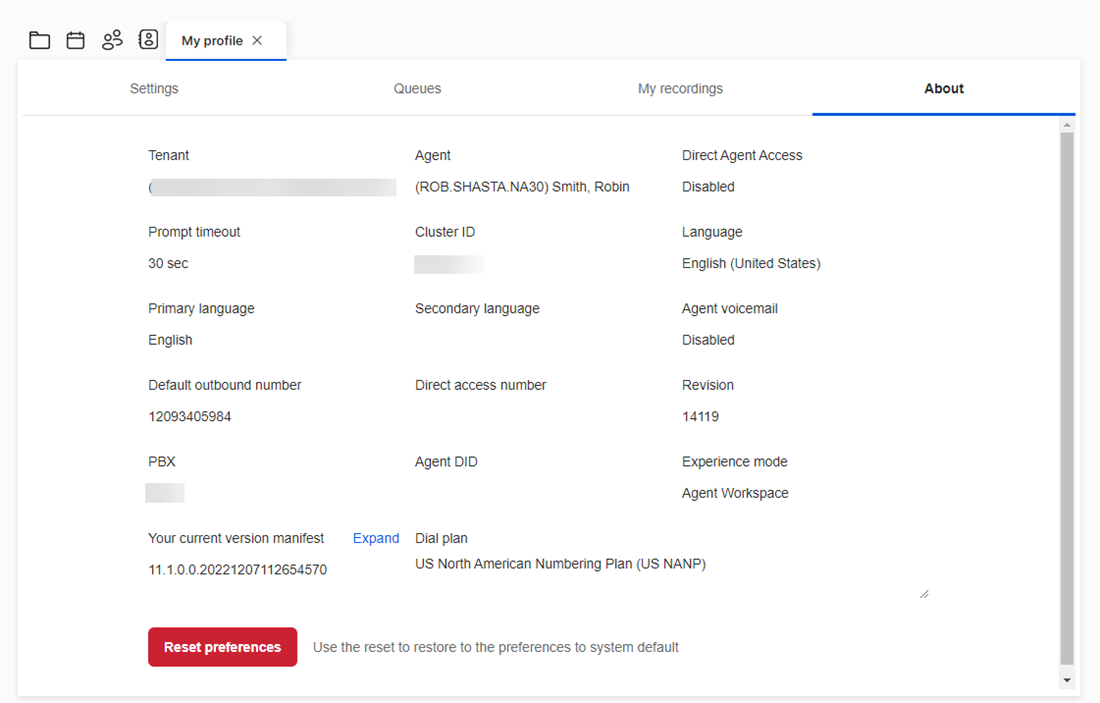This screenshot has height=703, width=1100.
Task: Click the version number 11.1.0.0.20221207112654570
Action: coord(237,570)
